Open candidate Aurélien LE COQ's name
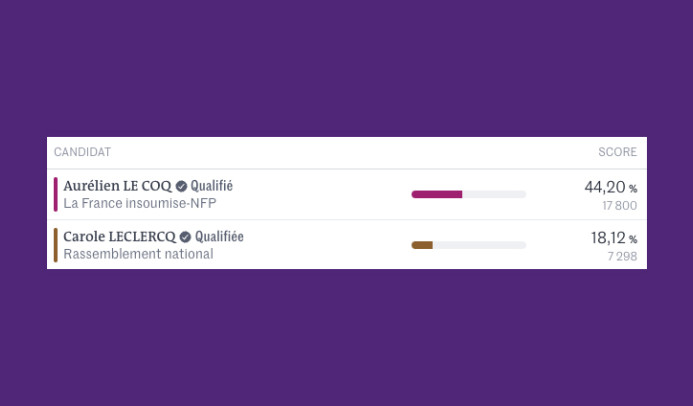The image size is (693, 406). (117, 186)
